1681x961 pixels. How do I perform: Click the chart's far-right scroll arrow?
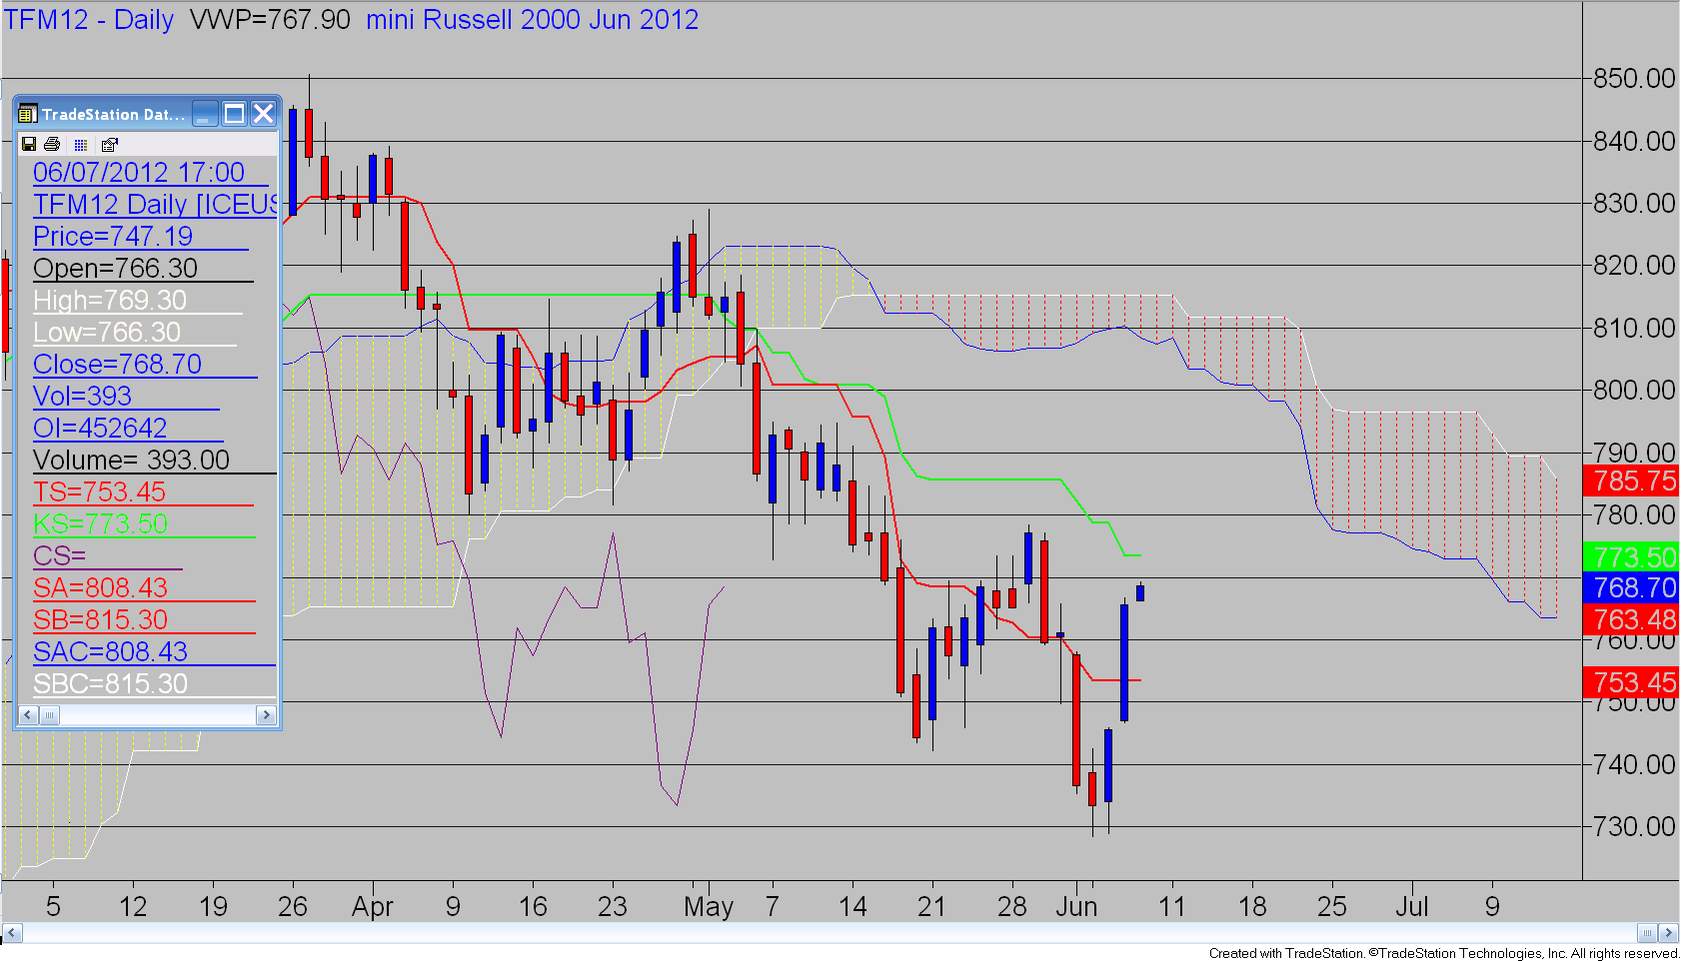click(x=1669, y=934)
